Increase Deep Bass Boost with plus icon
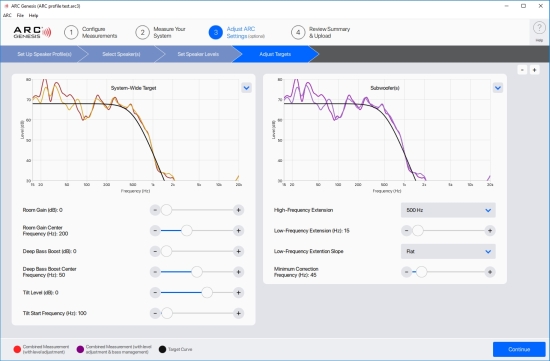This screenshot has height=361, width=550. coord(239,251)
